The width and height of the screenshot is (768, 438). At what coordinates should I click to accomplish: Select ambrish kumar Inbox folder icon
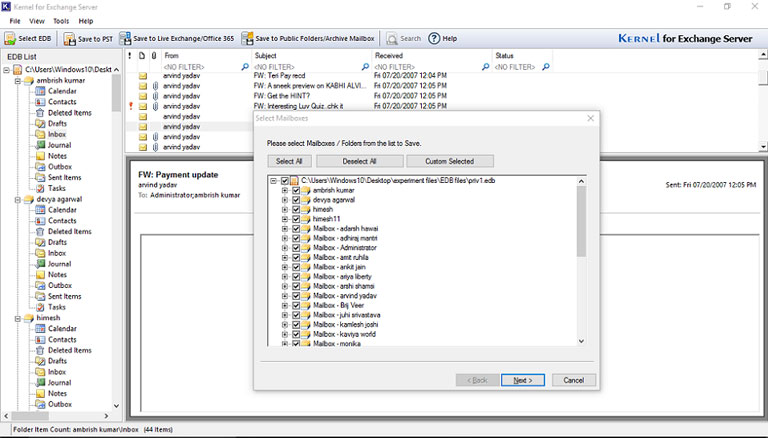coord(40,134)
